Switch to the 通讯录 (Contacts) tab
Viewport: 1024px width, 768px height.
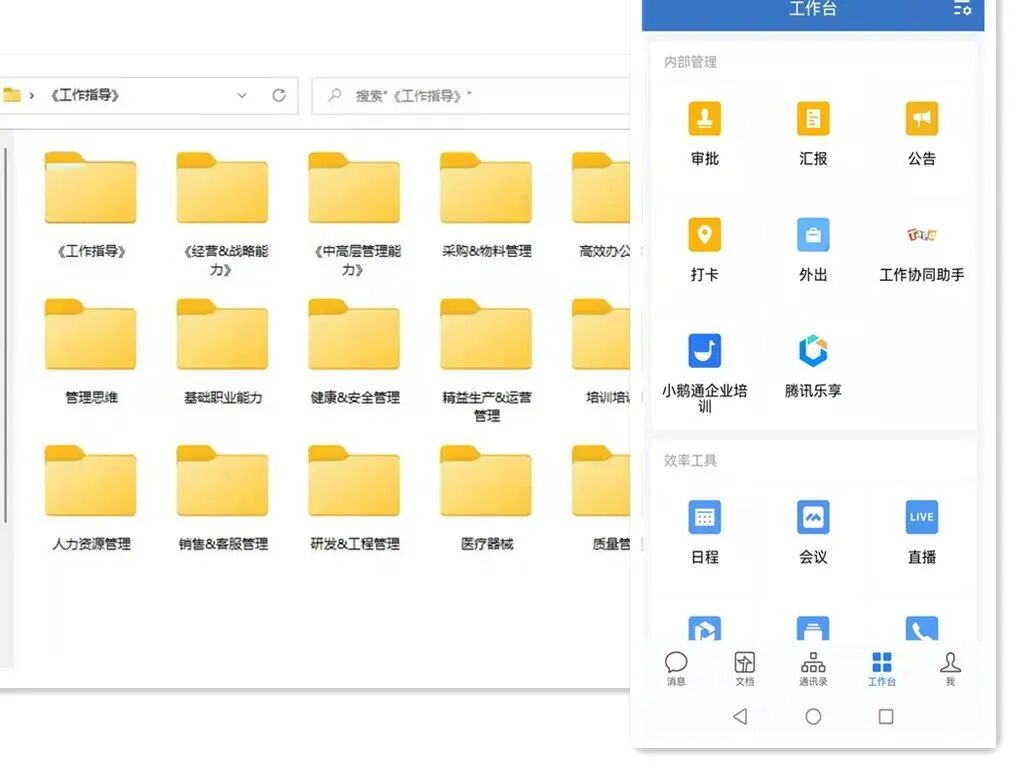pos(813,667)
